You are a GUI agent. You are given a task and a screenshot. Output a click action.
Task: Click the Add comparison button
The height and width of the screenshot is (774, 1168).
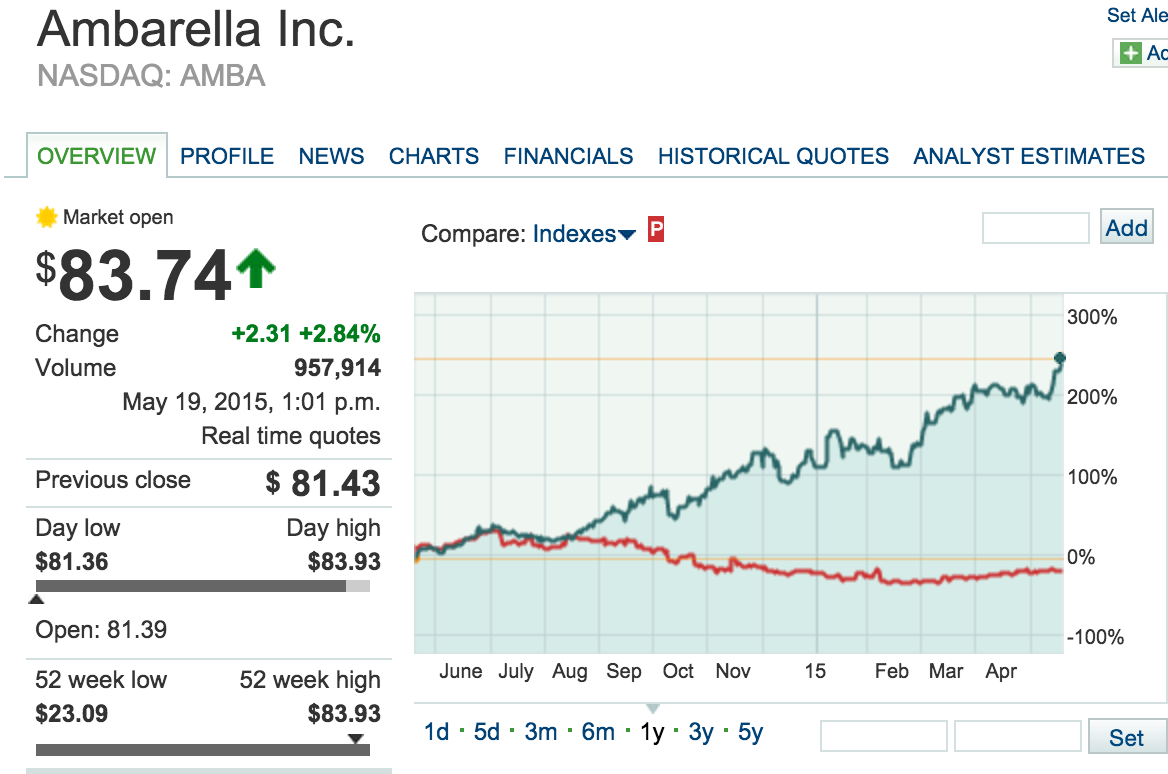point(1126,228)
